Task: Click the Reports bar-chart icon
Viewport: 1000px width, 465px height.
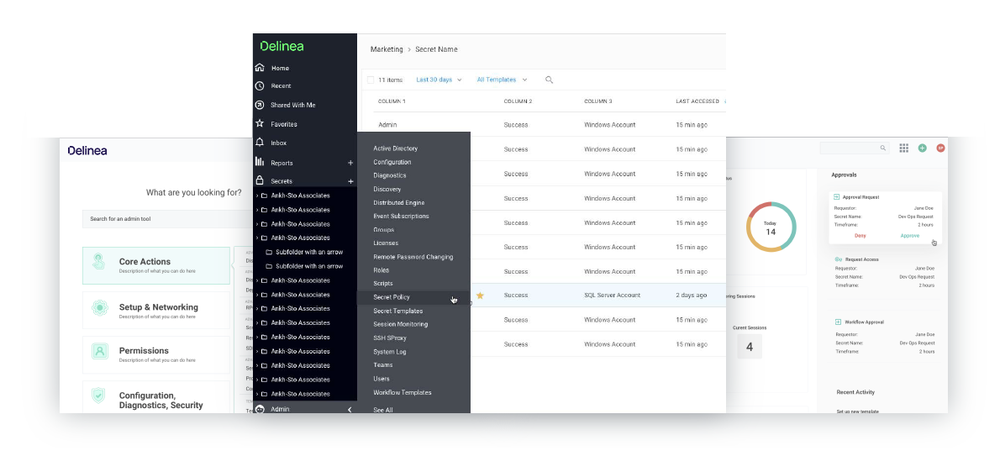Action: (260, 162)
